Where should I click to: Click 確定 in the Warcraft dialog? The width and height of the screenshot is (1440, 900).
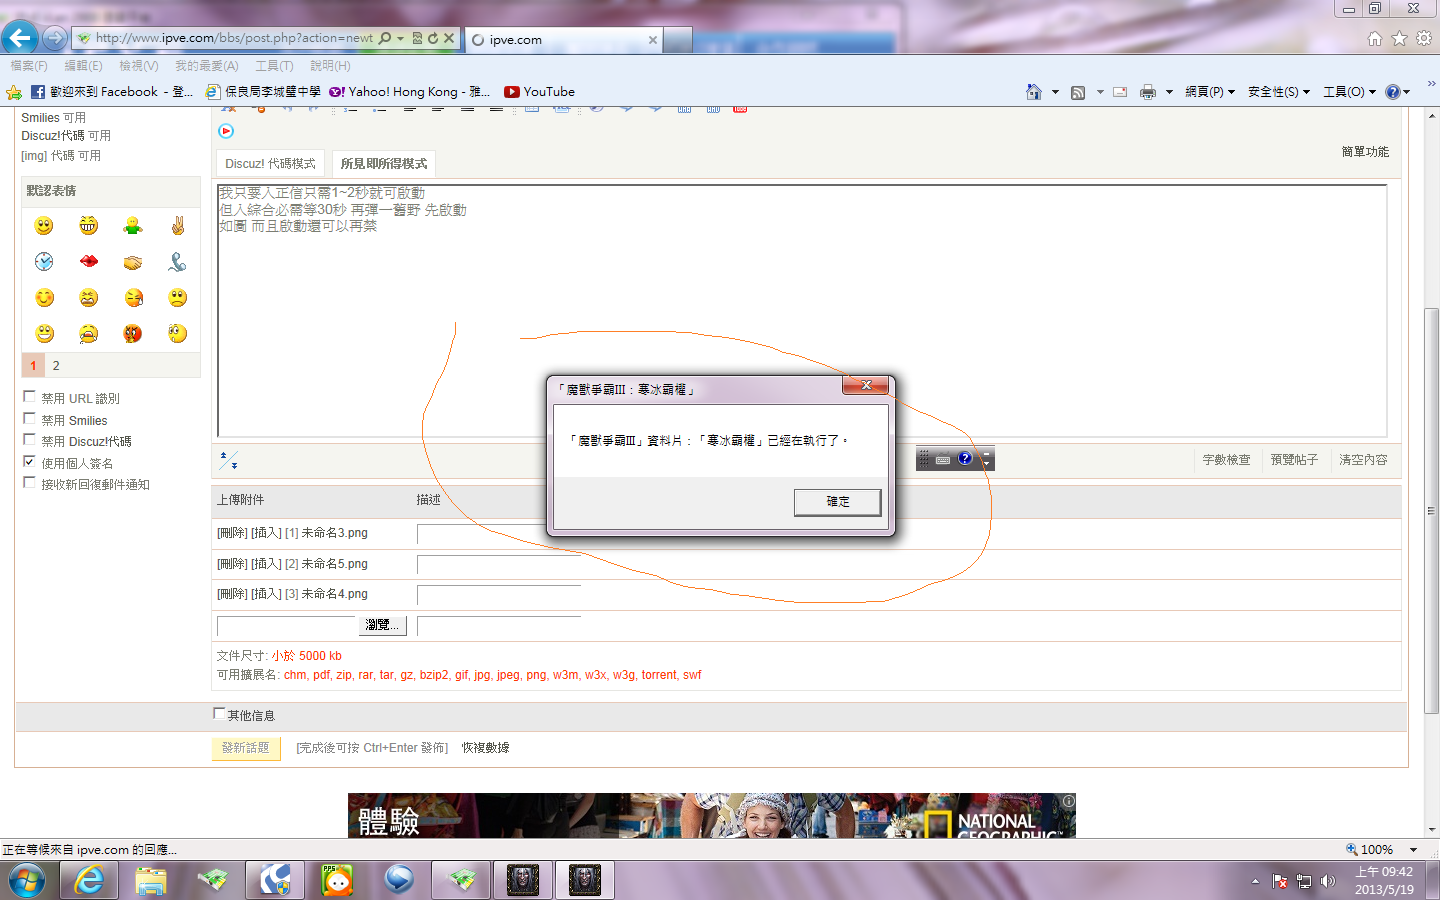click(x=838, y=502)
